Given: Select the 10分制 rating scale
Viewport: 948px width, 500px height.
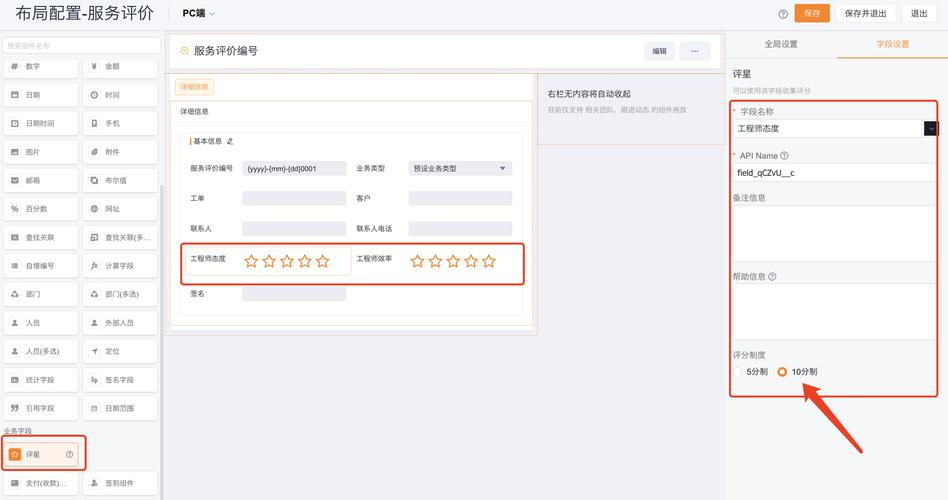Looking at the screenshot, I should coord(782,371).
